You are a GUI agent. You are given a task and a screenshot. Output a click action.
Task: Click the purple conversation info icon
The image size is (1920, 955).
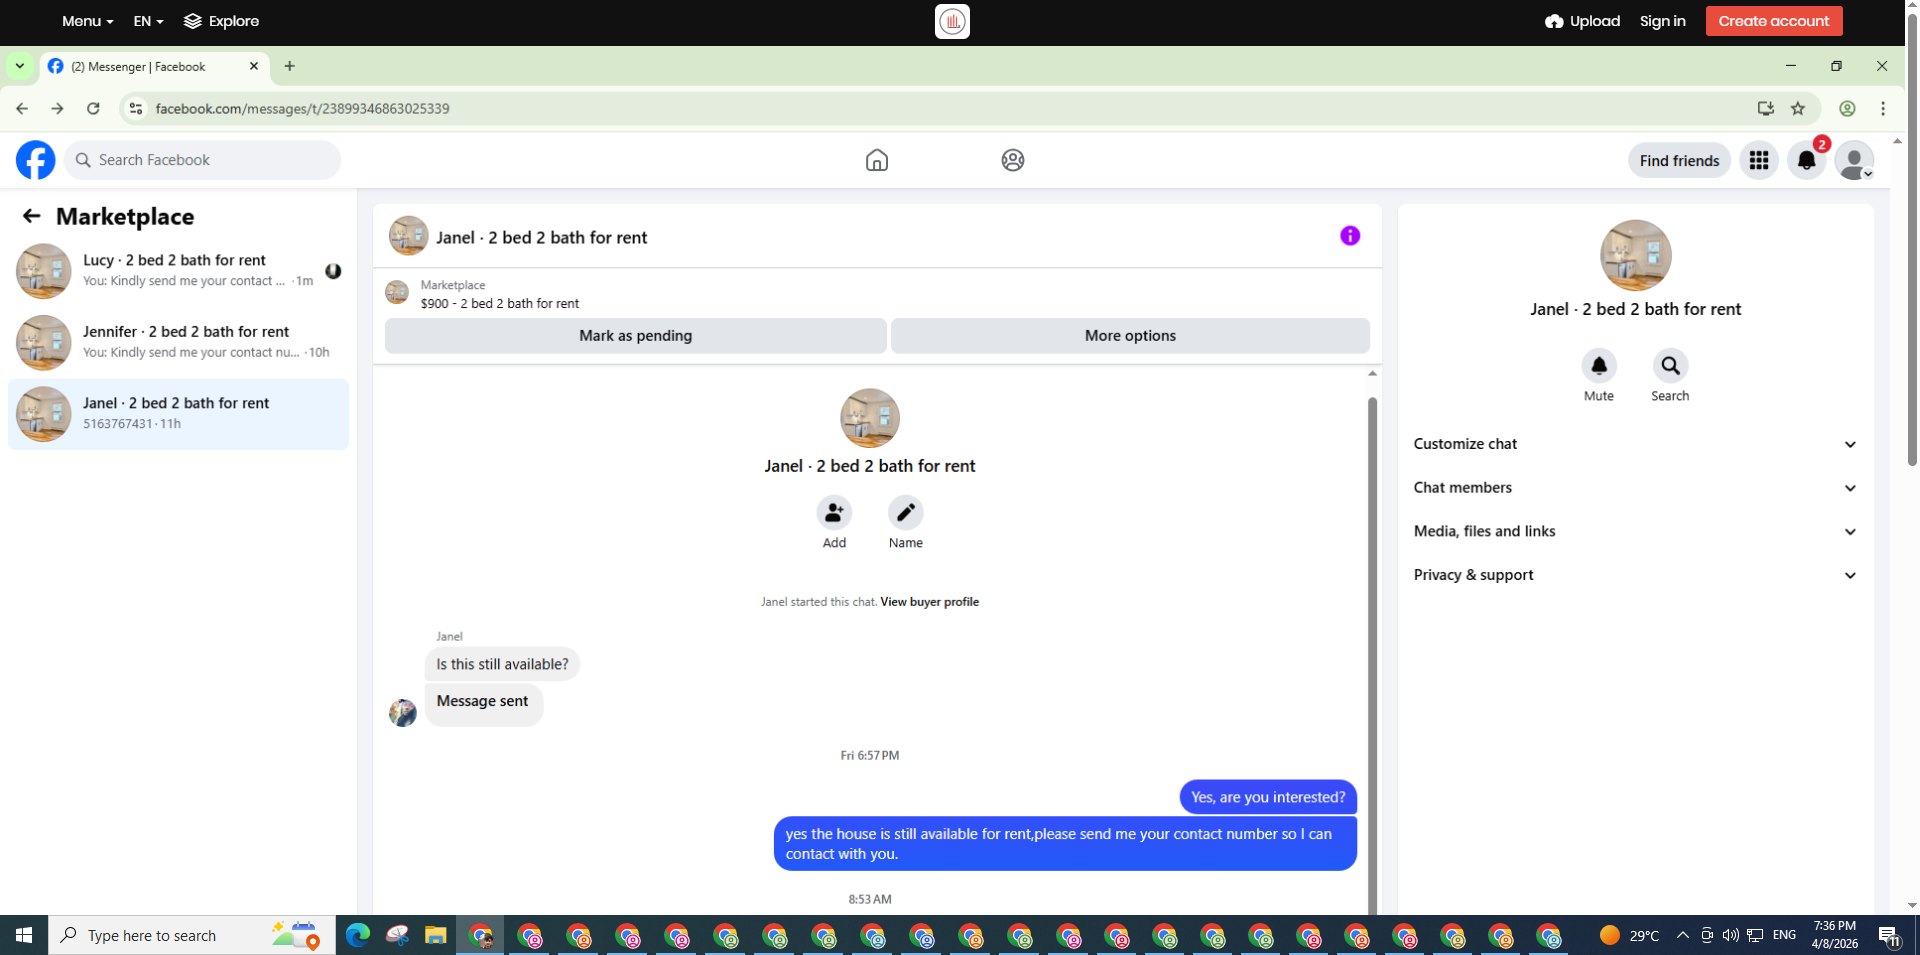pos(1350,236)
